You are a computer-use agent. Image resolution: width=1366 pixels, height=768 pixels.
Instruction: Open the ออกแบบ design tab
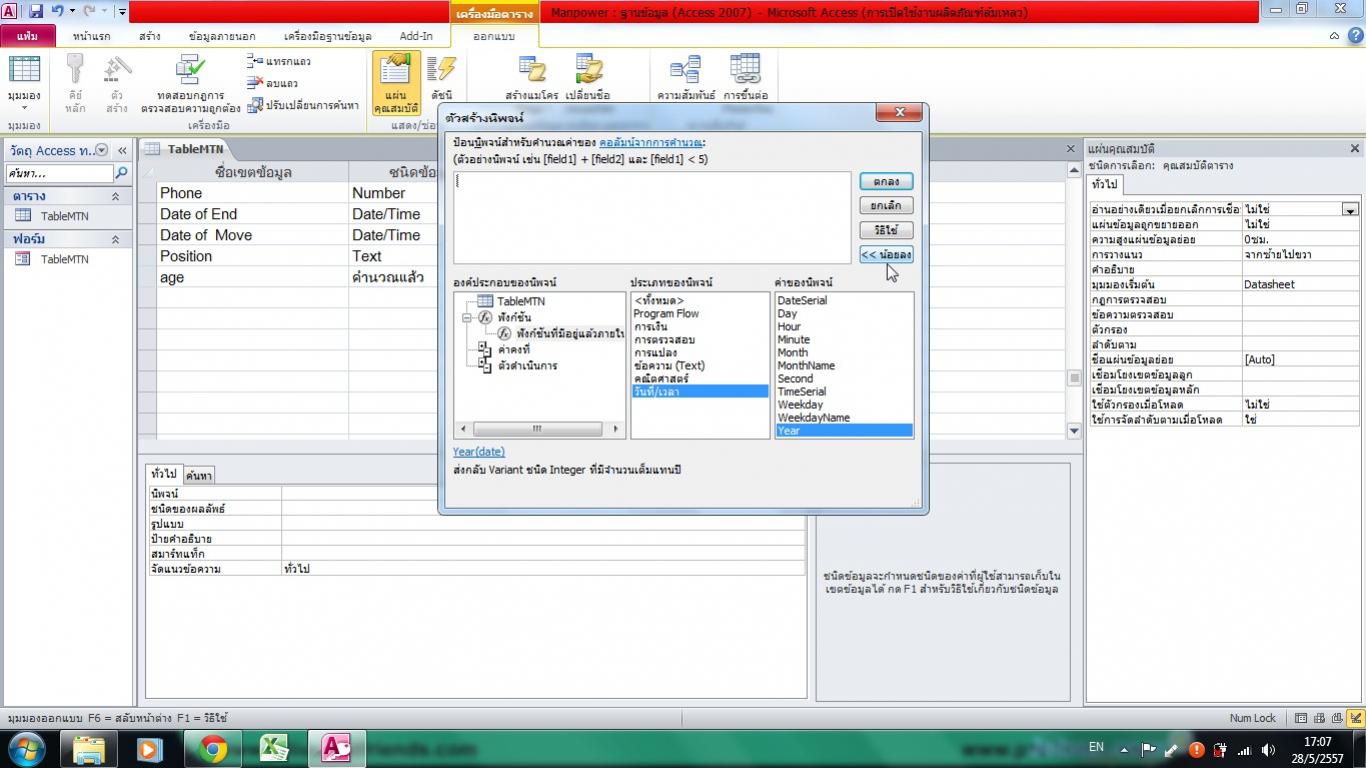click(494, 36)
